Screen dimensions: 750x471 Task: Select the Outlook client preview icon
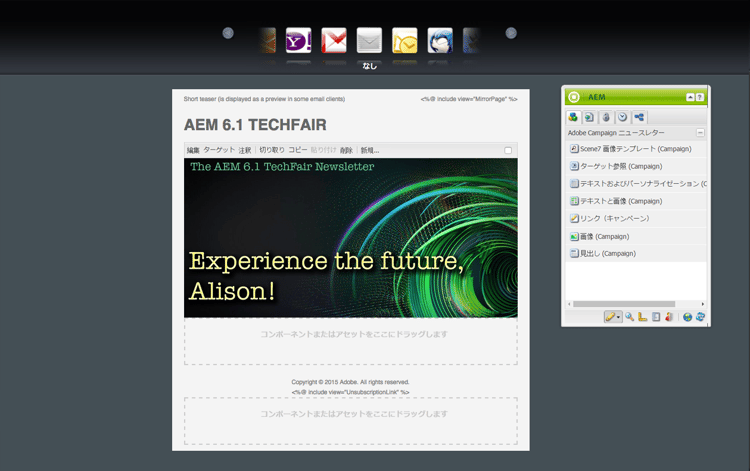[405, 40]
